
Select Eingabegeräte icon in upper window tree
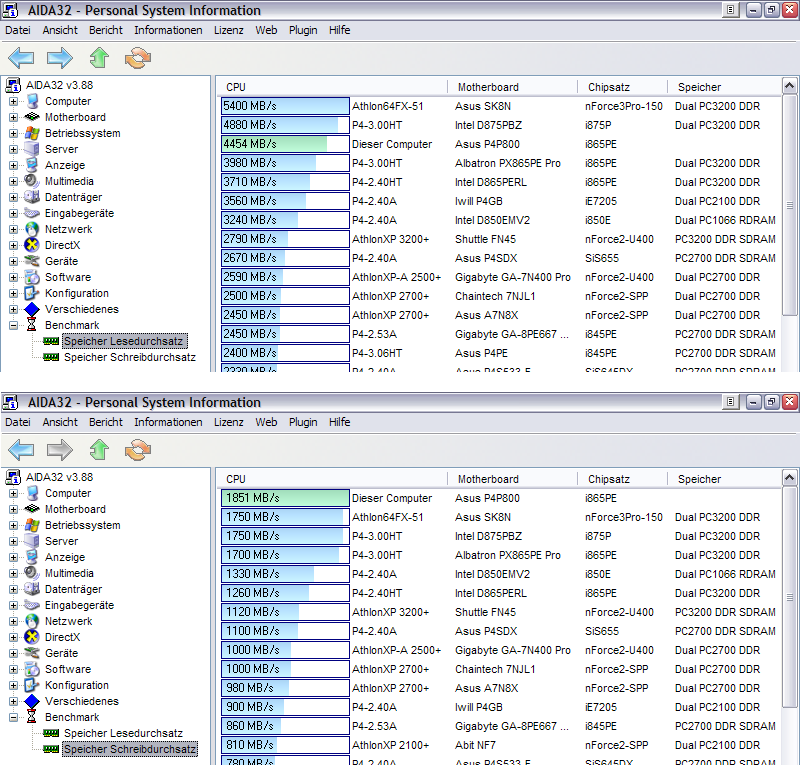tap(32, 213)
